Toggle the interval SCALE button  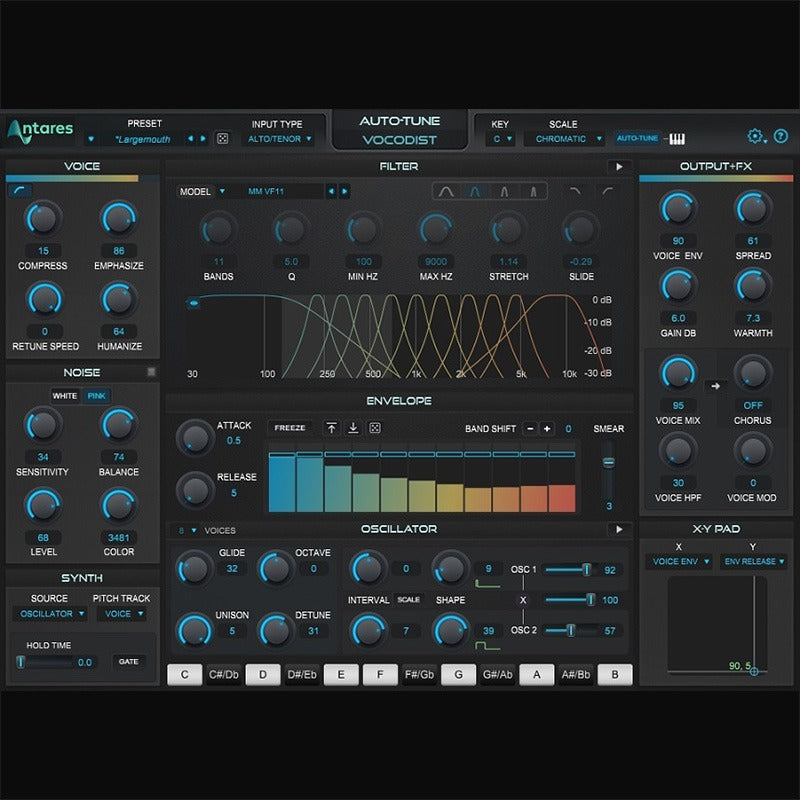(x=409, y=600)
